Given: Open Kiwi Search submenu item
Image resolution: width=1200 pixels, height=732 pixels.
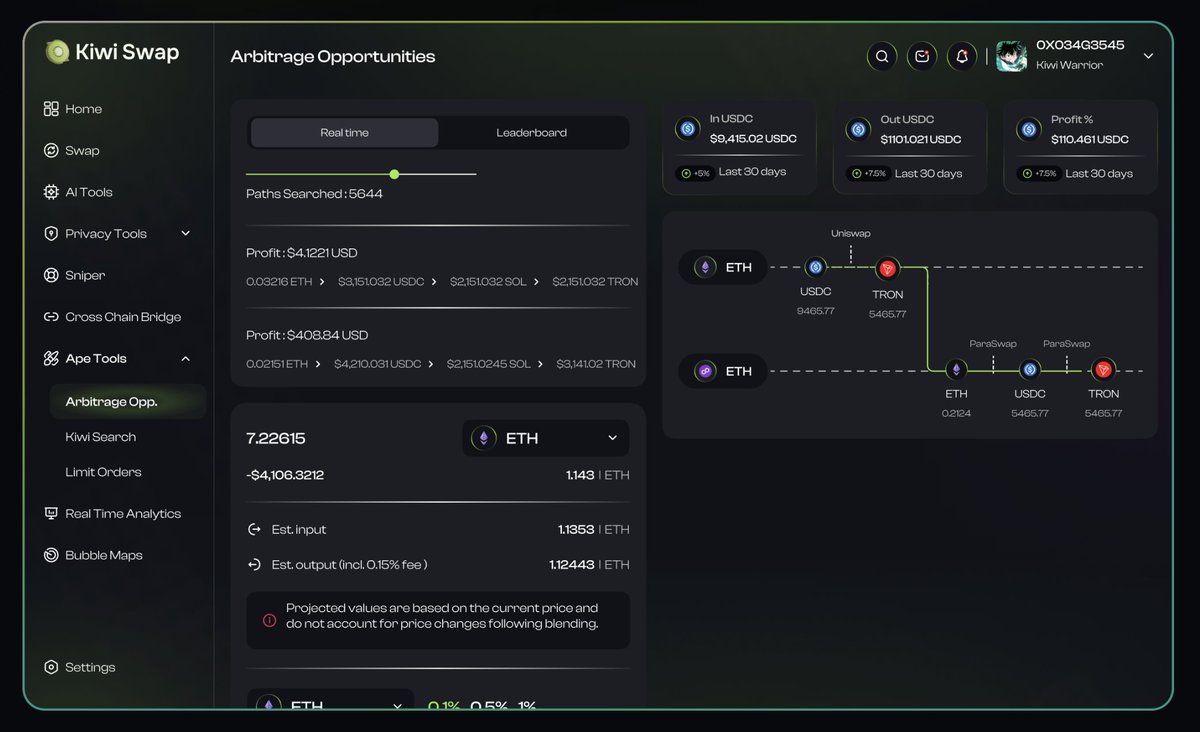Looking at the screenshot, I should click(101, 437).
